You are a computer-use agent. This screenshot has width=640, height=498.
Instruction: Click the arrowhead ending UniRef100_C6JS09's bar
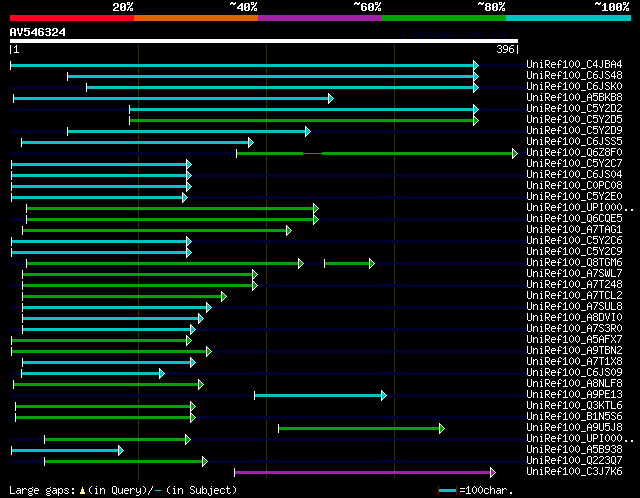point(162,374)
